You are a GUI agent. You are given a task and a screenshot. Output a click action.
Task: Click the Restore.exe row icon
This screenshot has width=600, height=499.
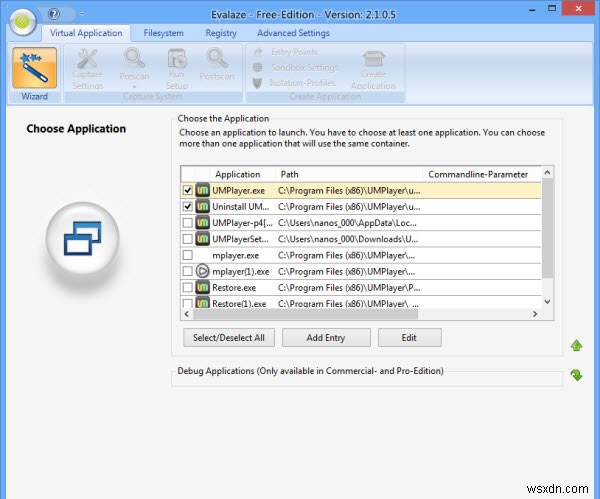(202, 287)
